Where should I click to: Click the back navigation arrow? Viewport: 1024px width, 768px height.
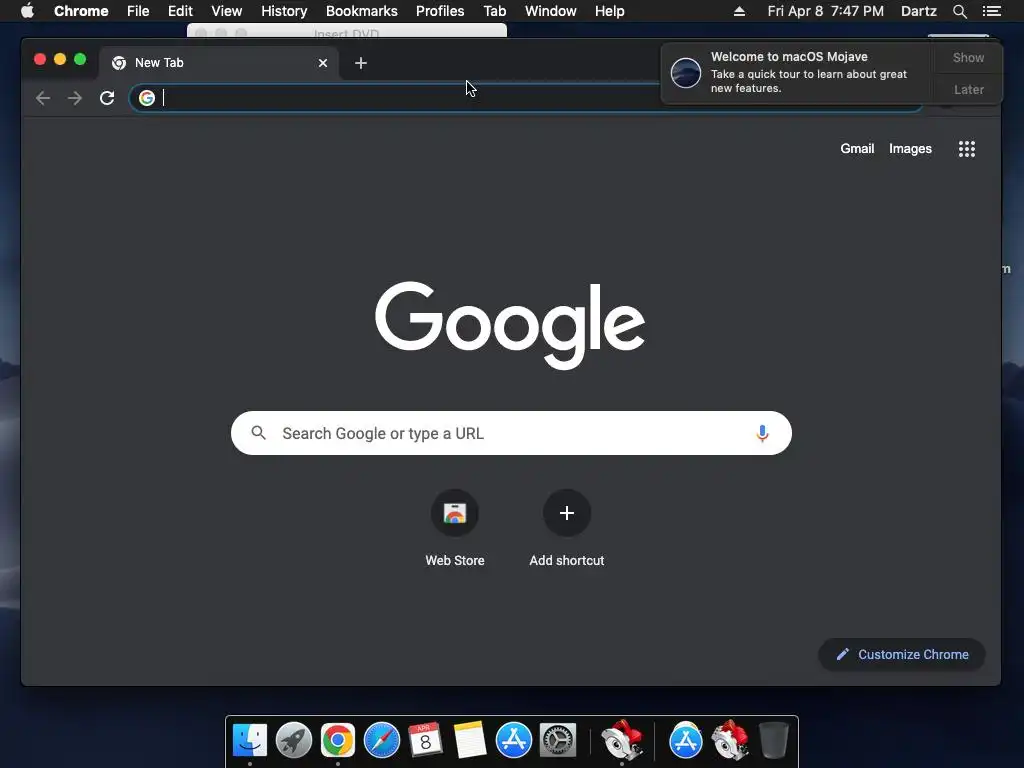43,98
